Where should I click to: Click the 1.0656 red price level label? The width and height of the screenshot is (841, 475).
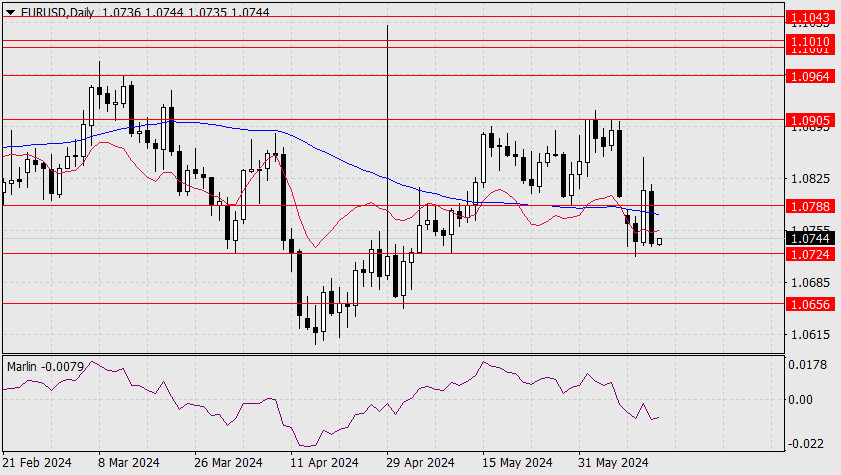click(810, 304)
